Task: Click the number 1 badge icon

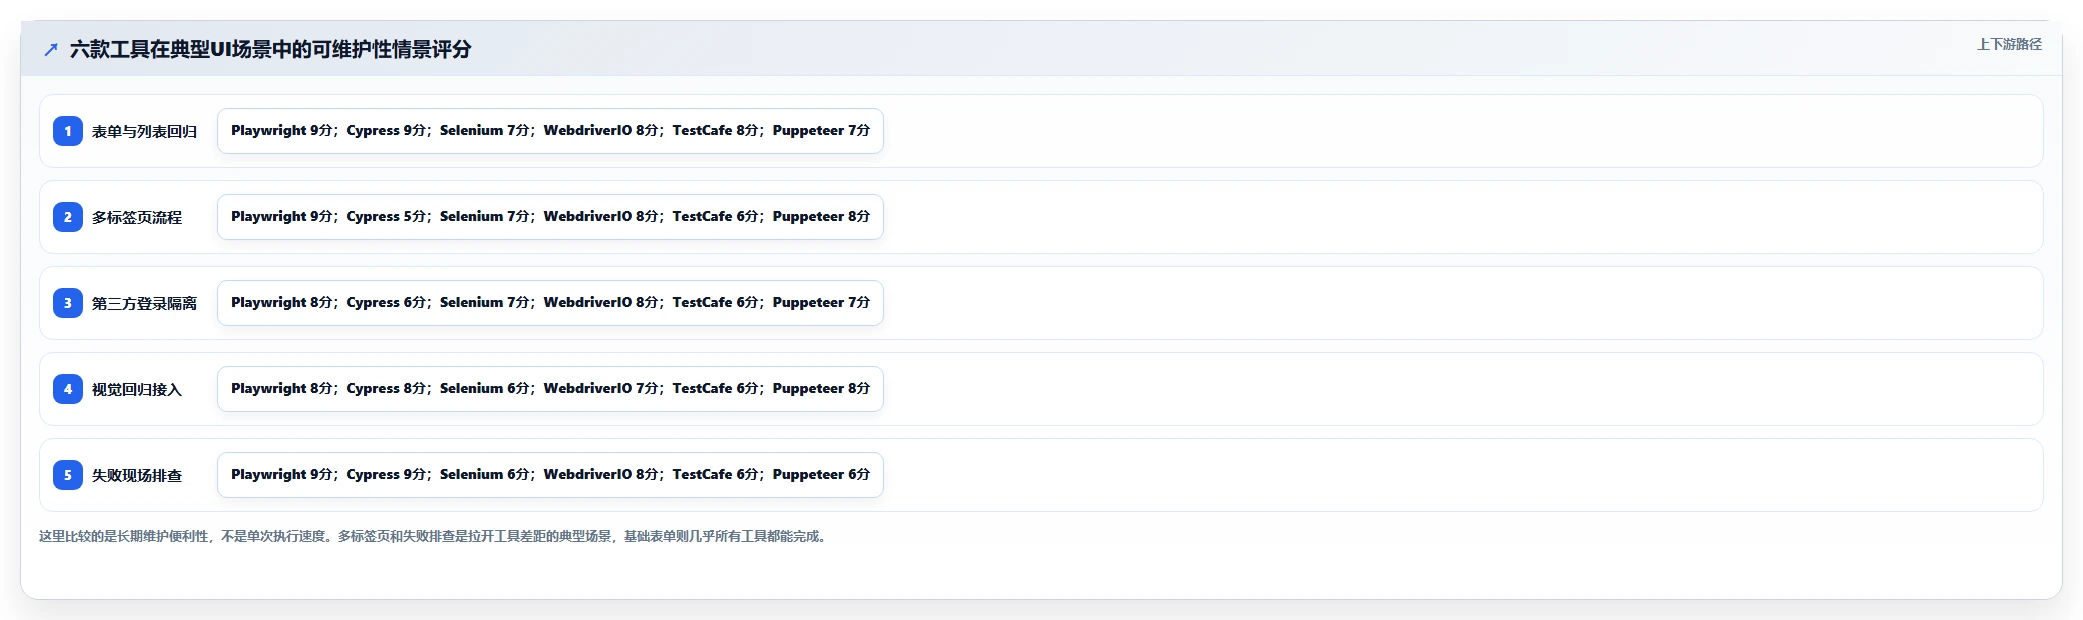Action: (68, 131)
